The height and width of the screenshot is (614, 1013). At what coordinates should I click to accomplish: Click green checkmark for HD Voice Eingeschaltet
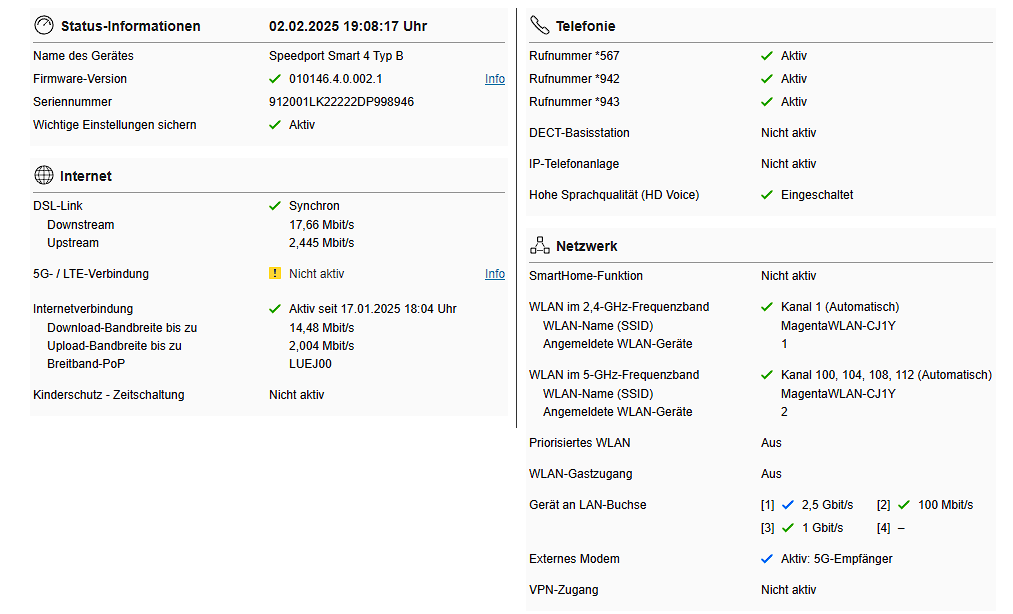[767, 195]
